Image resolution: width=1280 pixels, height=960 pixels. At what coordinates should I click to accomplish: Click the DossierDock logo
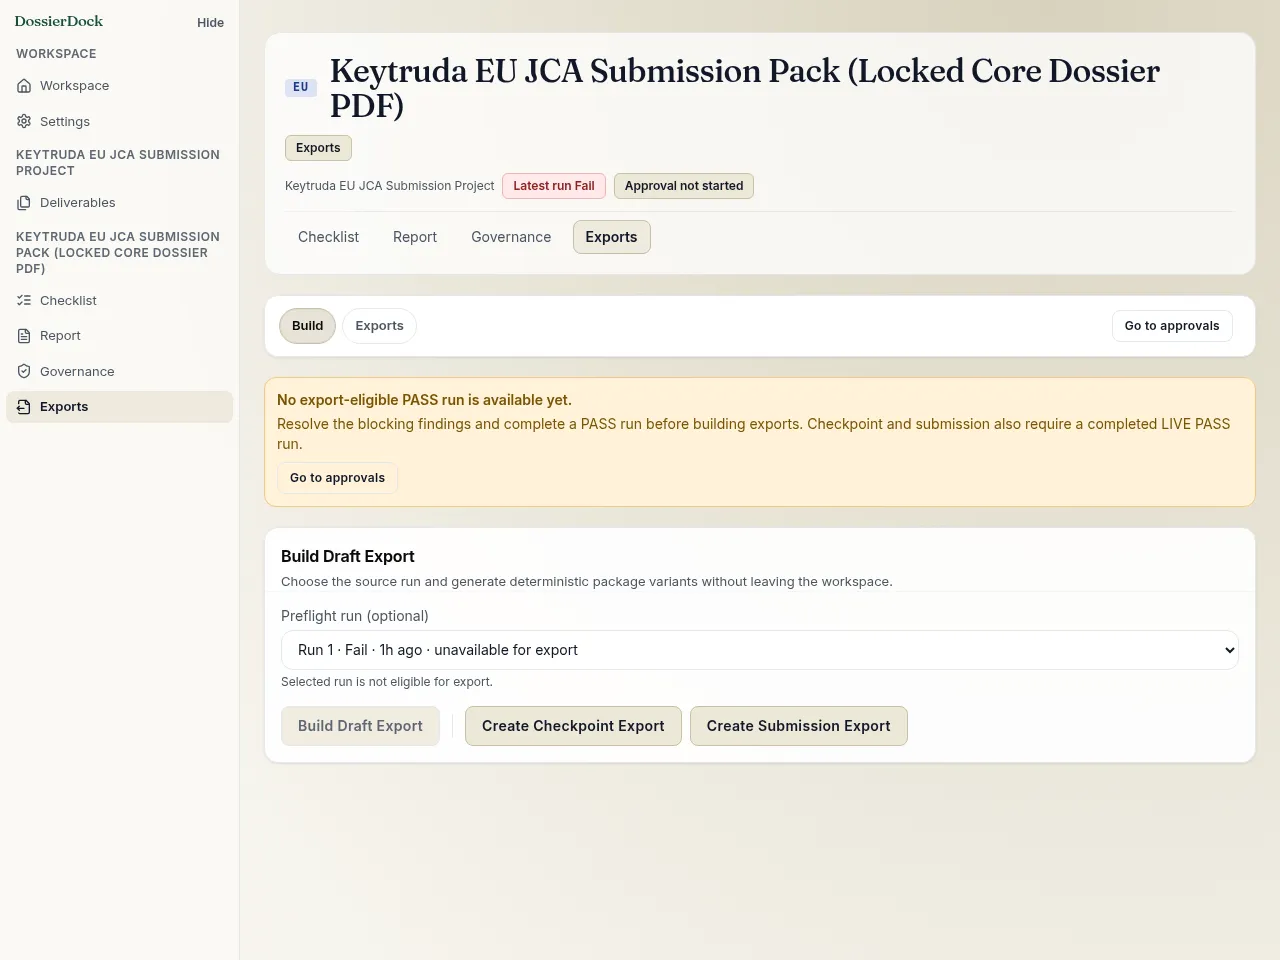click(x=59, y=21)
